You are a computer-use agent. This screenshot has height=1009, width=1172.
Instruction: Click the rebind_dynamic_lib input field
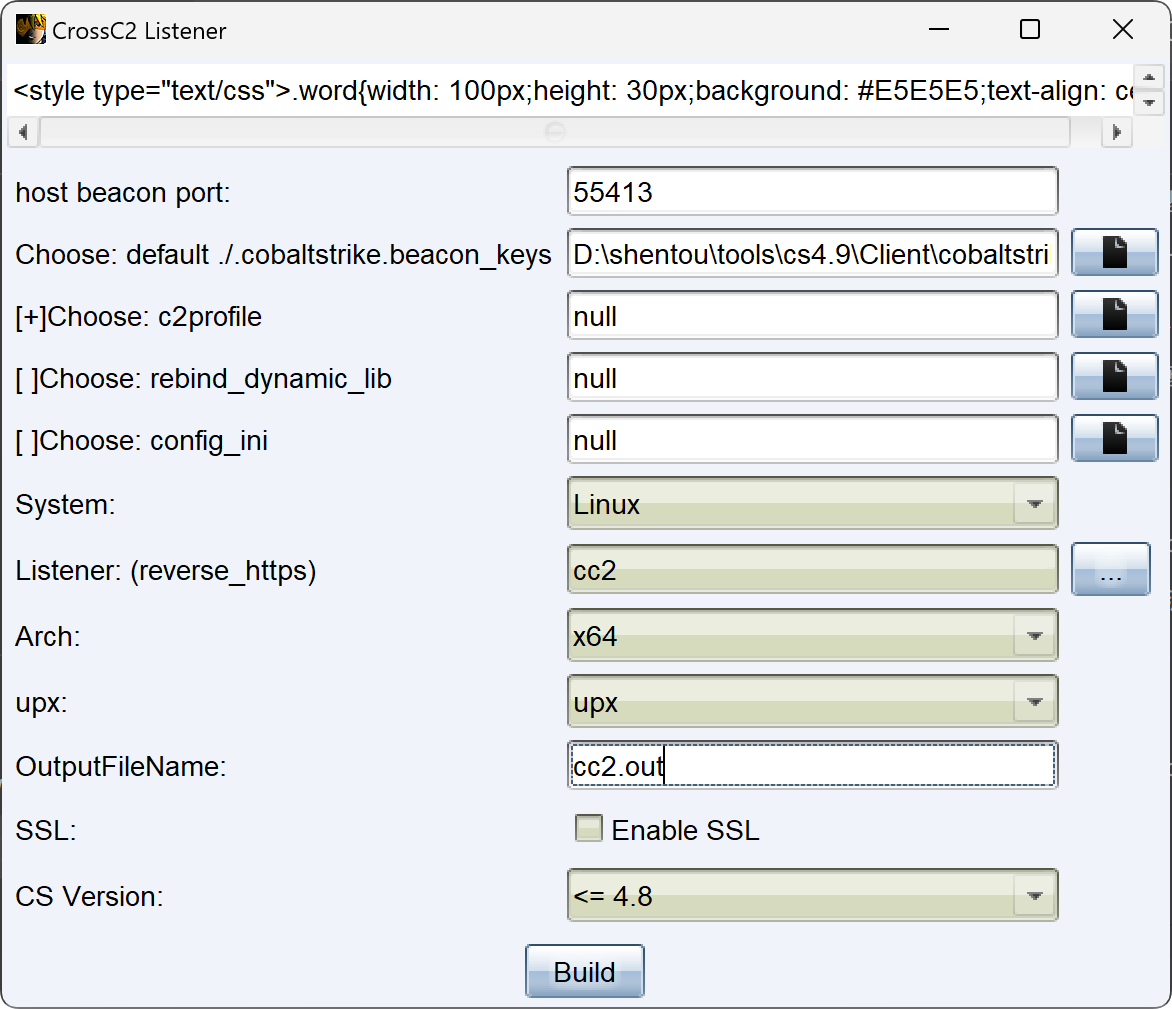pyautogui.click(x=812, y=377)
